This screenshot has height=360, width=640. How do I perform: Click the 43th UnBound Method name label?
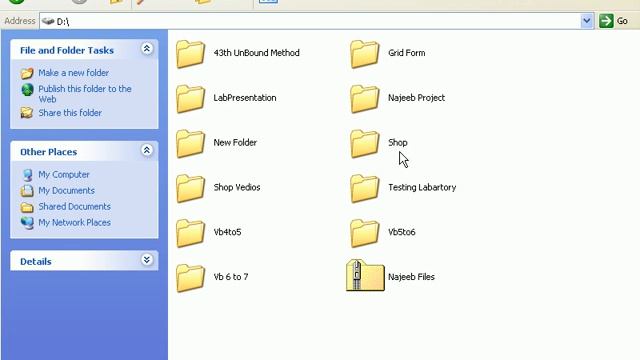click(x=256, y=53)
